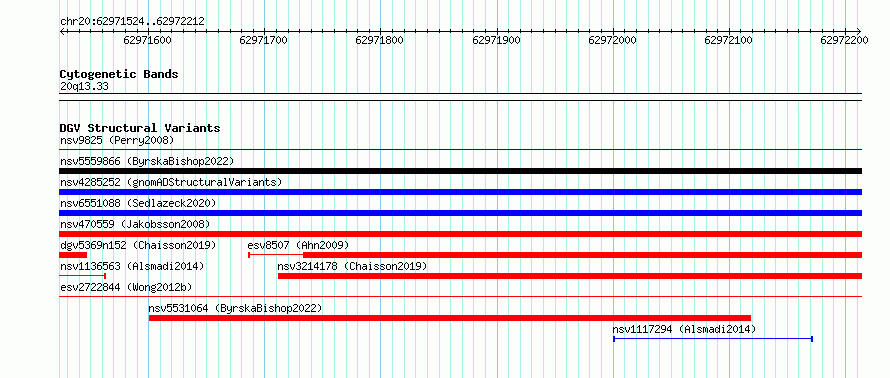Select the red nsv3214178 variant bar
This screenshot has height=378, width=890.
[570, 276]
